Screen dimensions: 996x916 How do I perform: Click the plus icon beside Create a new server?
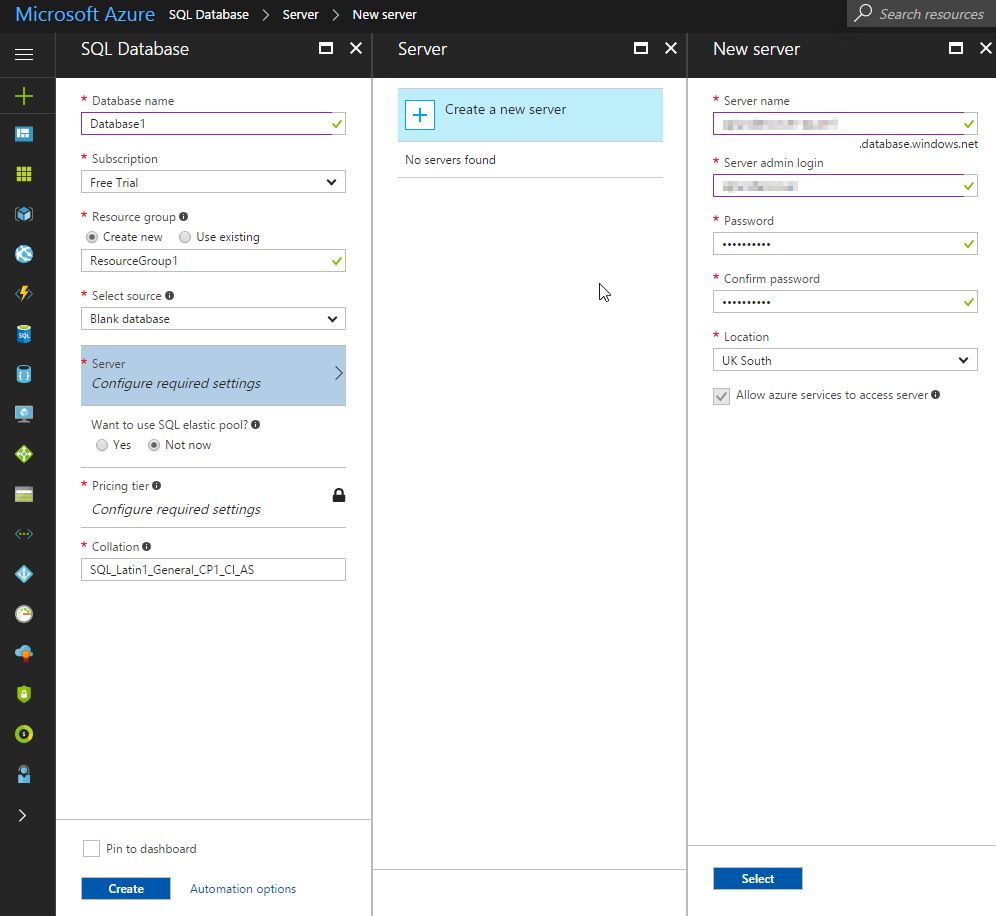(x=420, y=115)
